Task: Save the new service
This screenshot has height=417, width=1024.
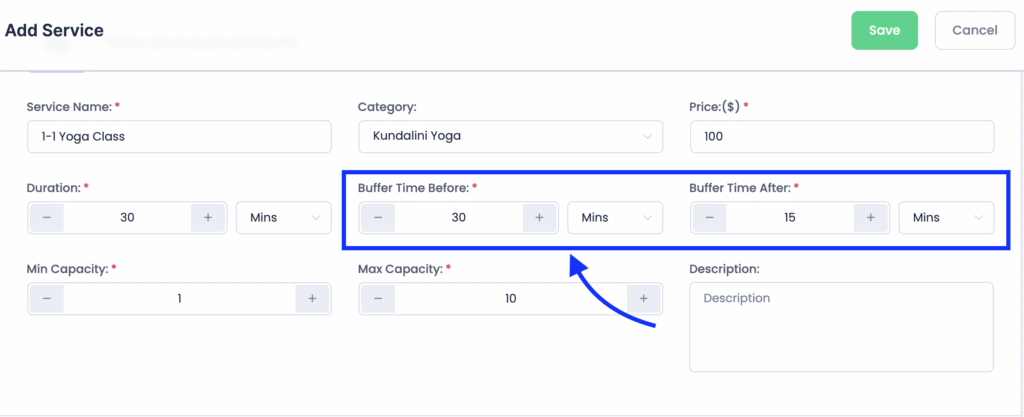Action: (884, 30)
